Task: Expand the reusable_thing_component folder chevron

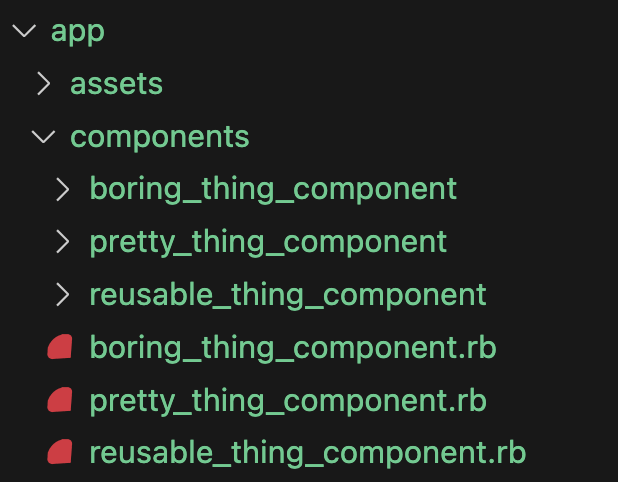Action: 63,294
